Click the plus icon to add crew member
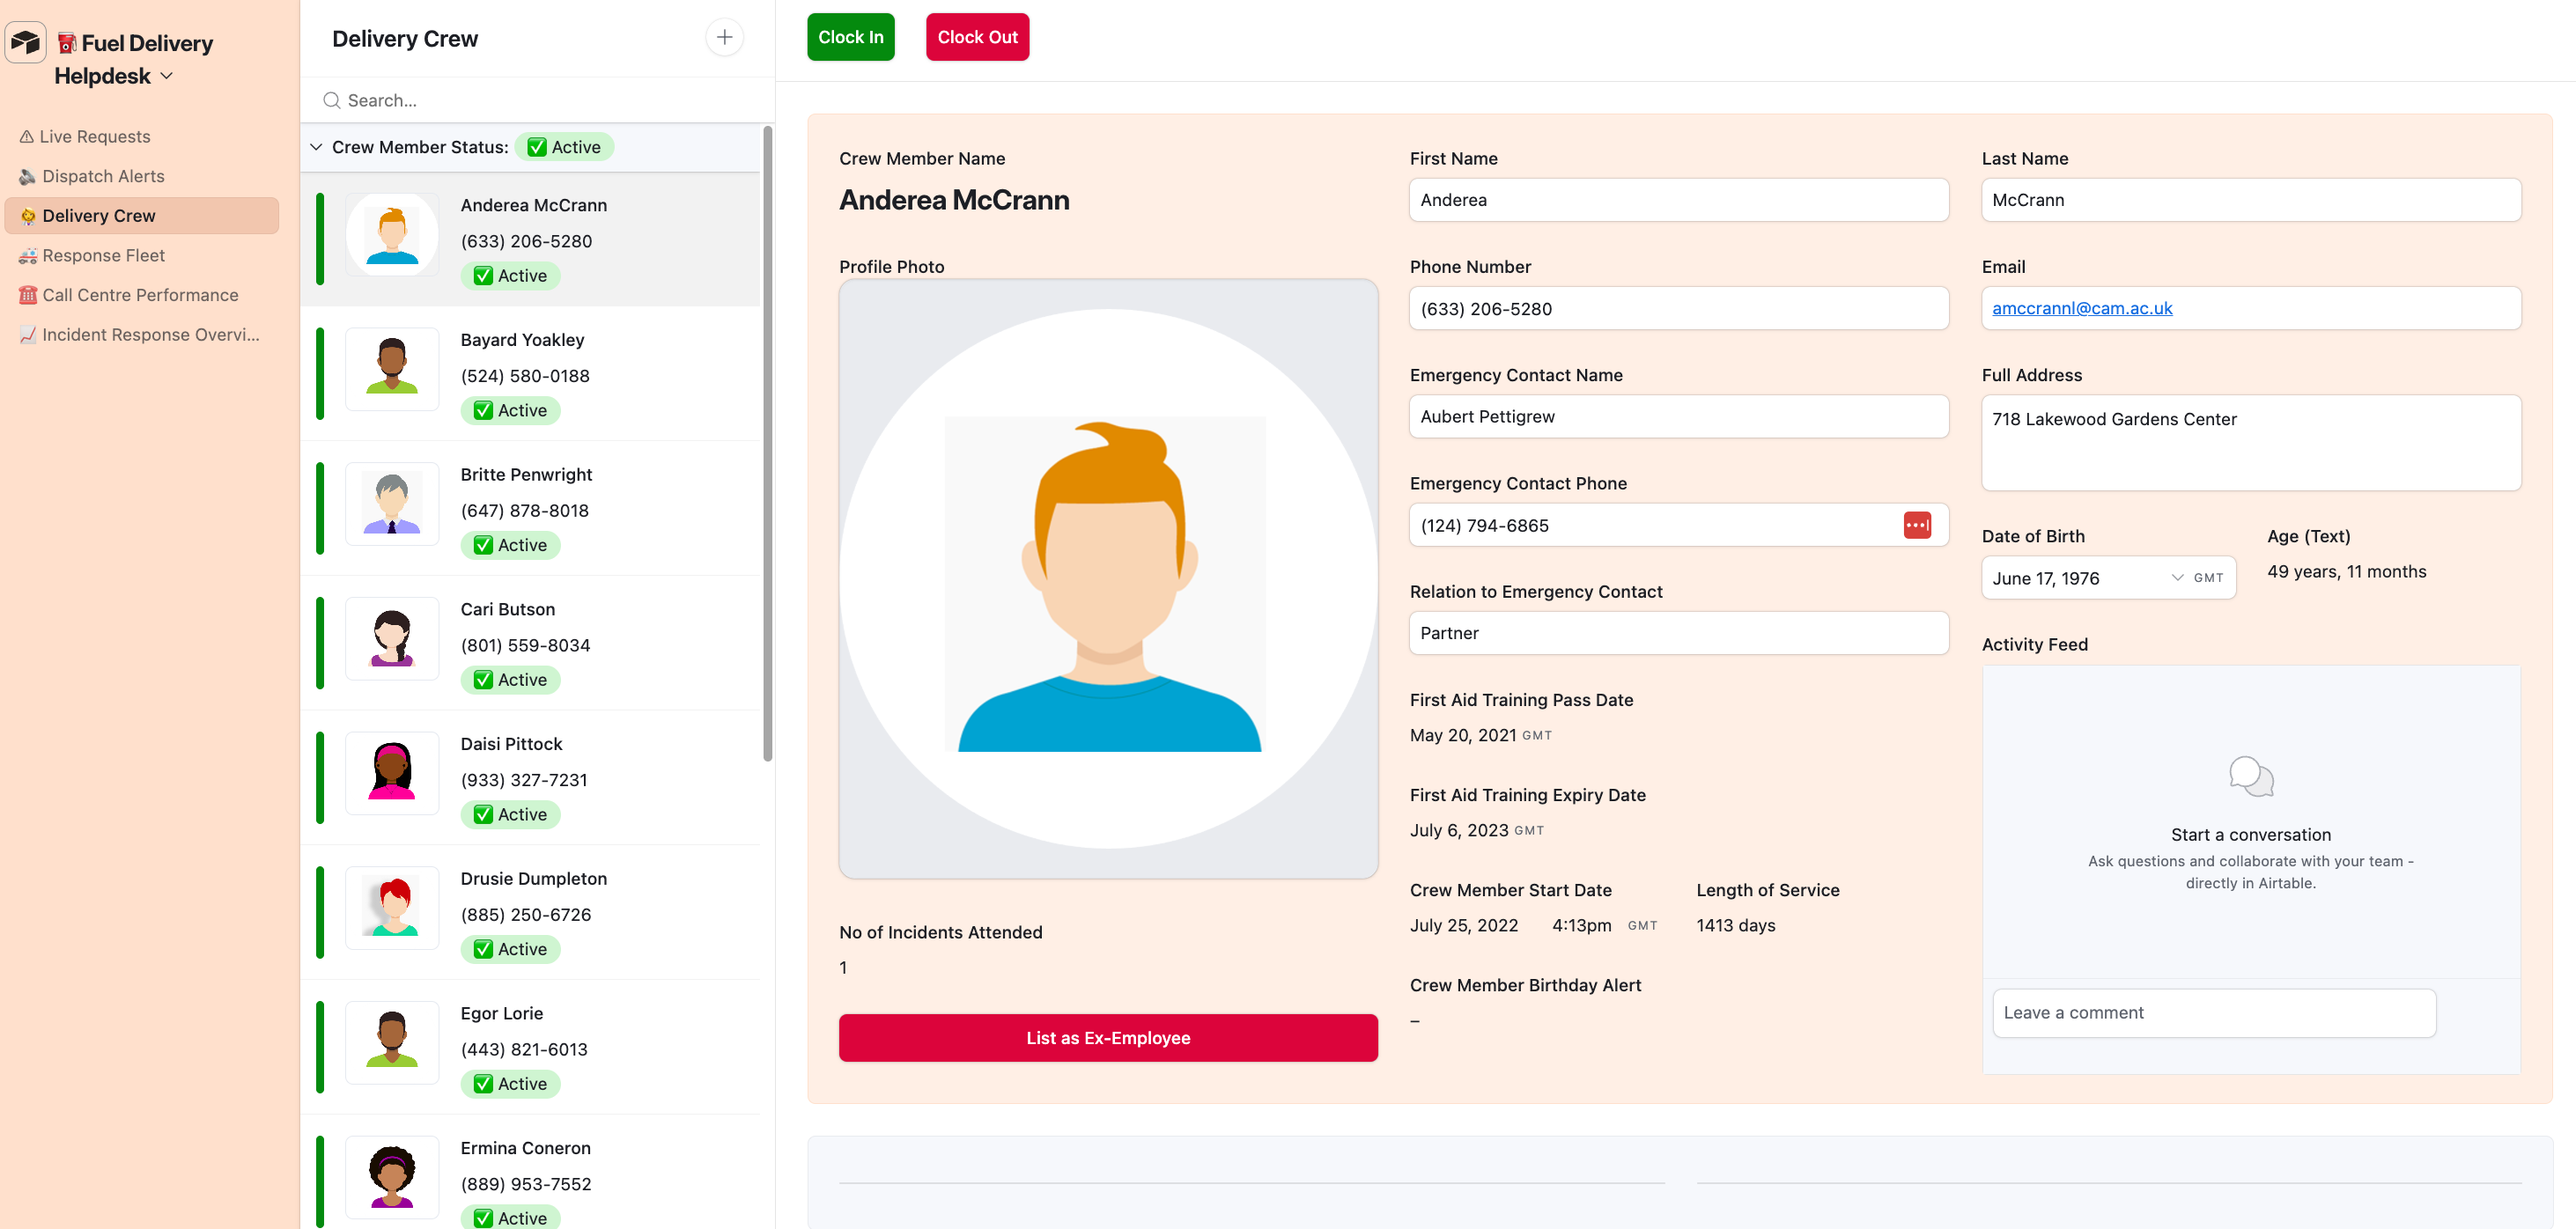The height and width of the screenshot is (1229, 2576). (724, 38)
